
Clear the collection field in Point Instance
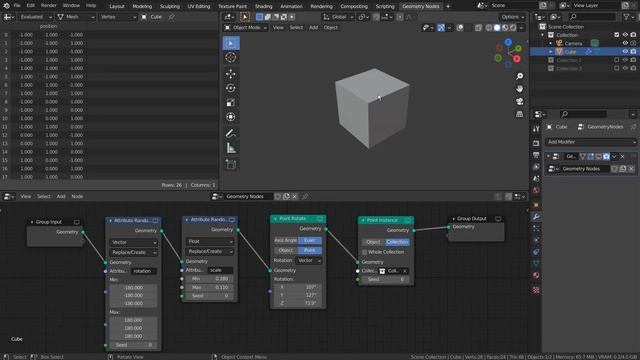point(405,271)
